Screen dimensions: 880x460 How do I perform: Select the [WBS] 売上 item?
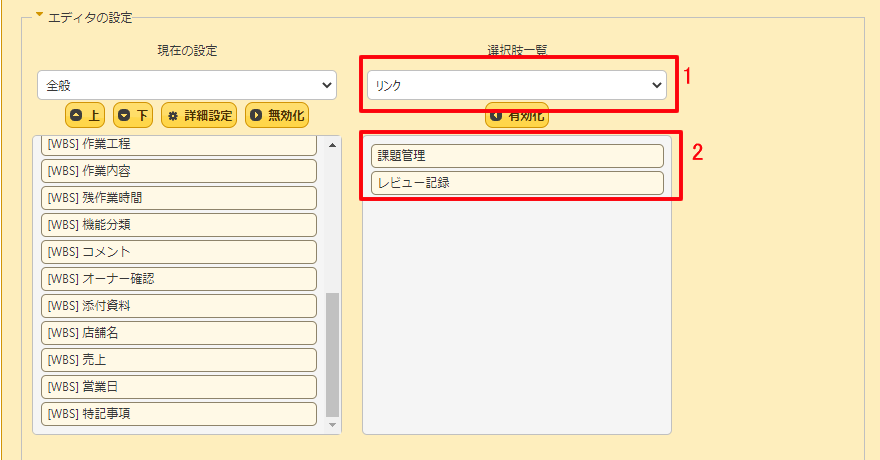[179, 360]
